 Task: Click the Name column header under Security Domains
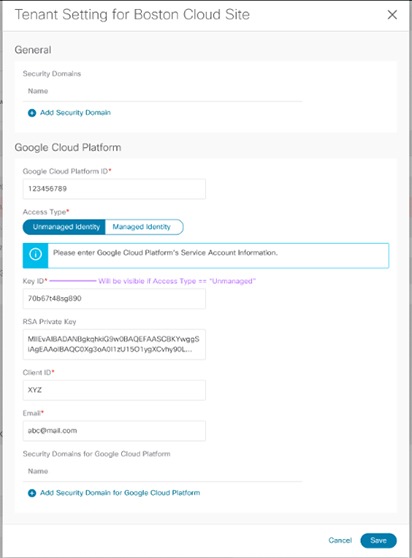tap(38, 91)
